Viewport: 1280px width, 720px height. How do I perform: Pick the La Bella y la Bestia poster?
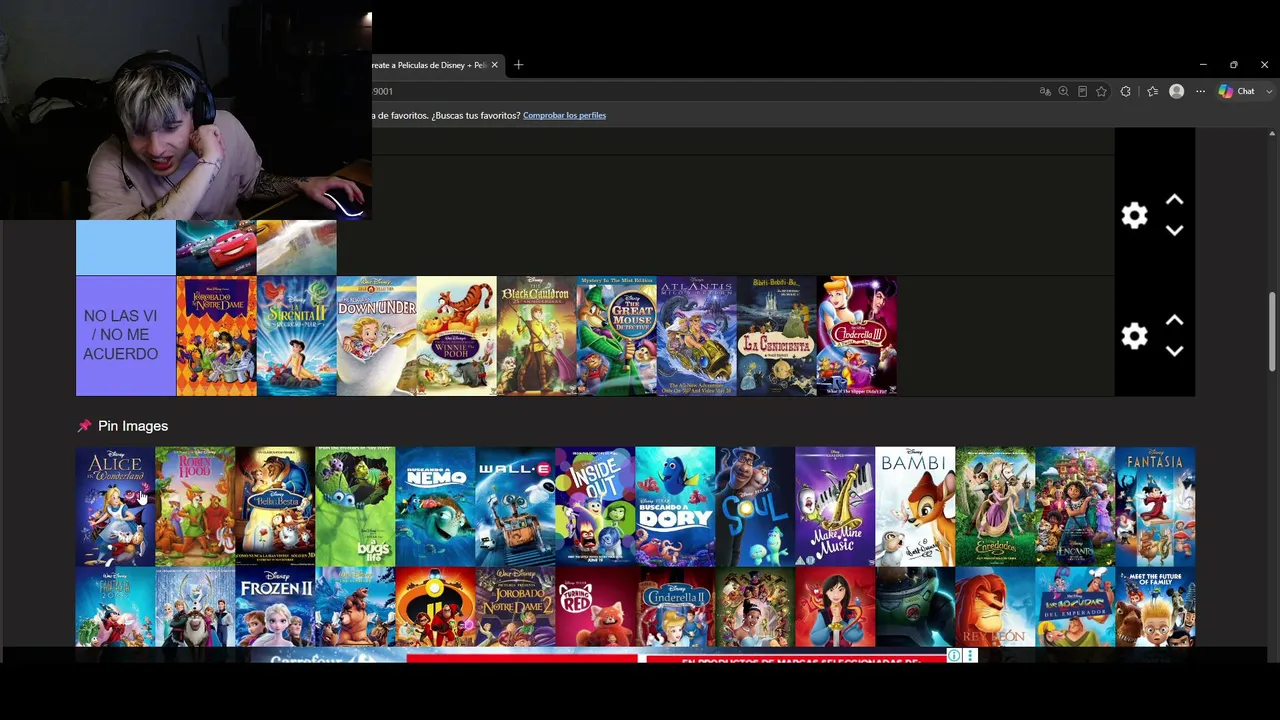[x=275, y=506]
